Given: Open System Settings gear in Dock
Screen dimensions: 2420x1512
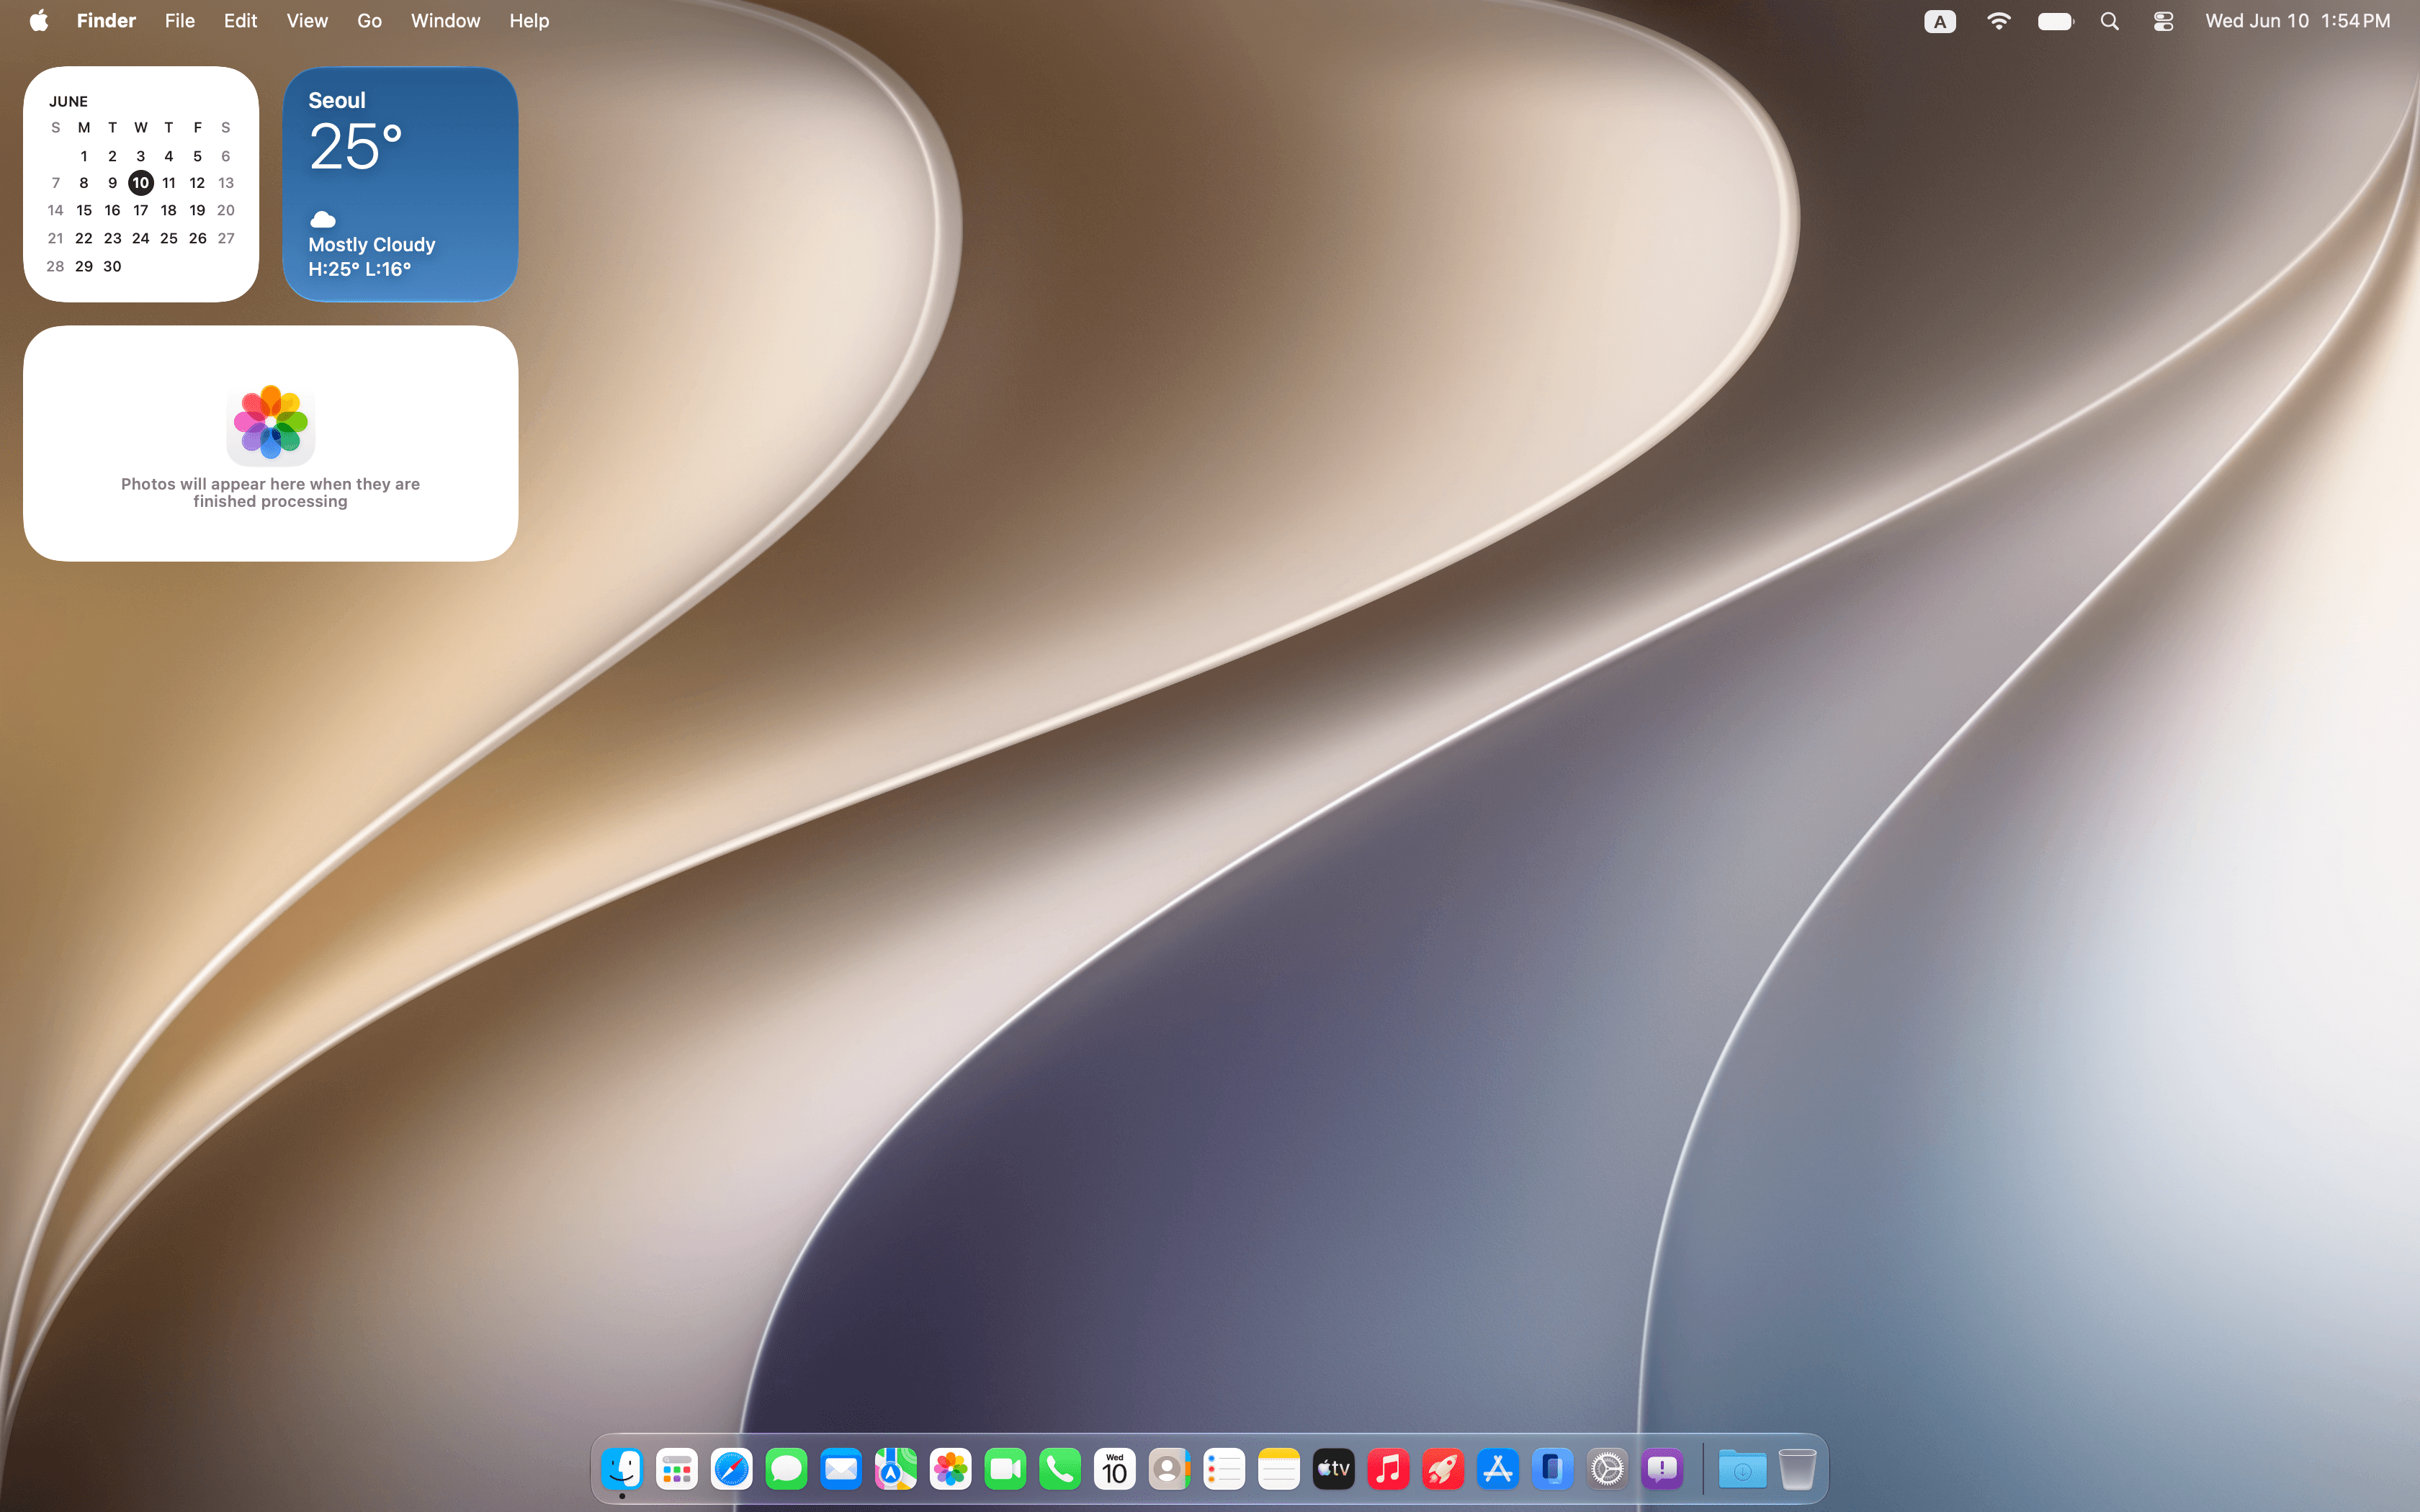Looking at the screenshot, I should click(1607, 1468).
